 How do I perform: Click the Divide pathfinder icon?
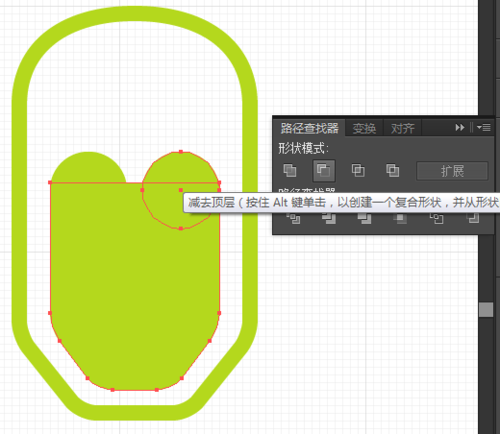click(293, 219)
